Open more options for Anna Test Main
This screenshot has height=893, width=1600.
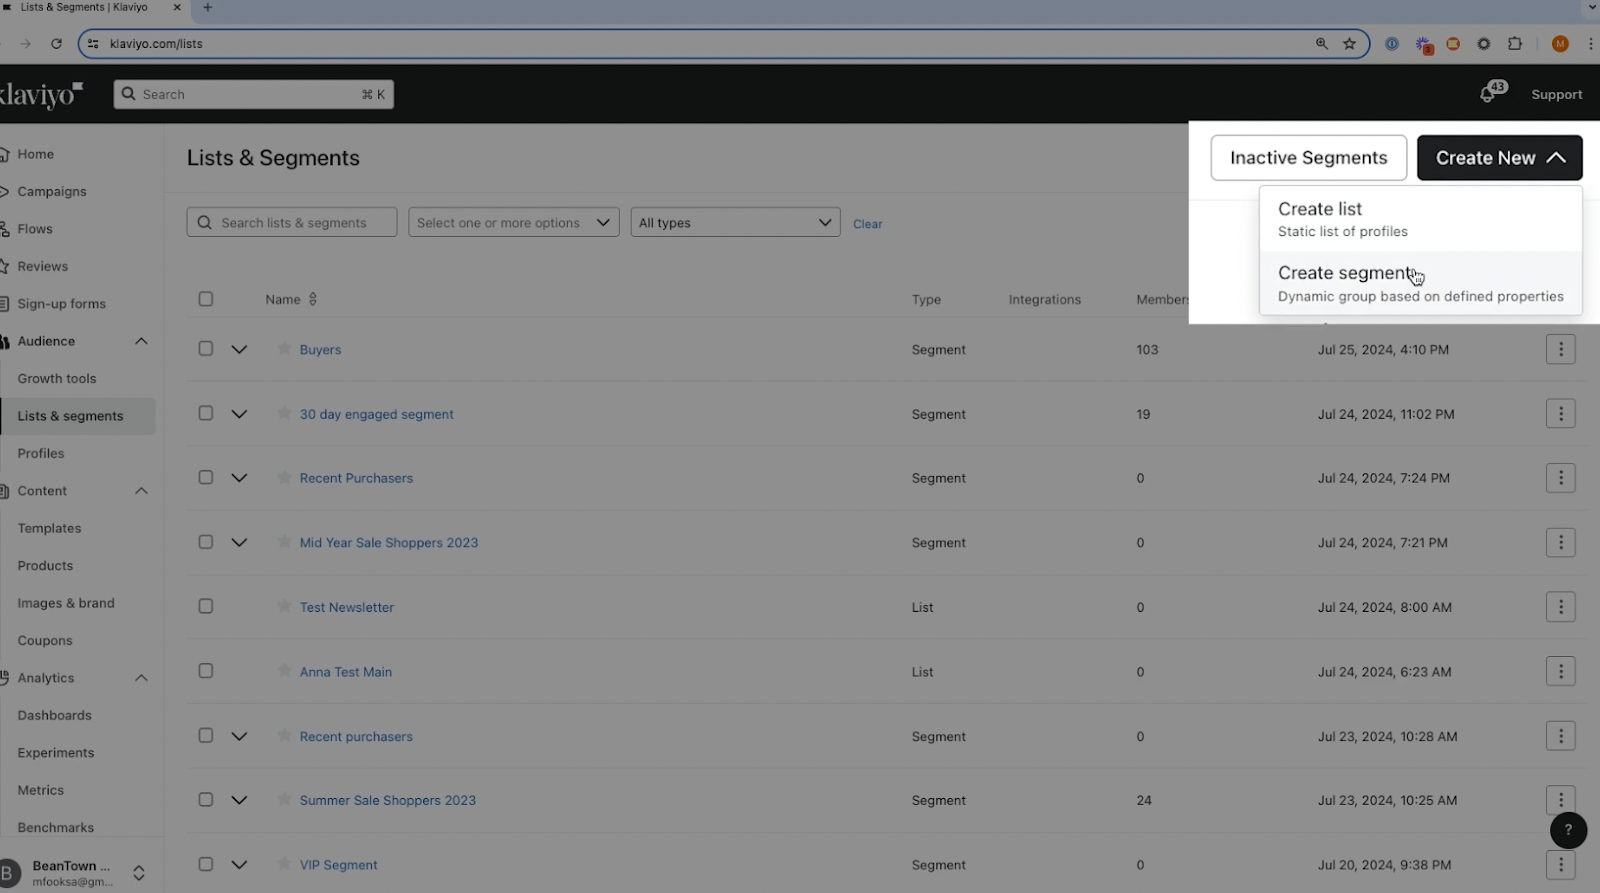[1560, 671]
